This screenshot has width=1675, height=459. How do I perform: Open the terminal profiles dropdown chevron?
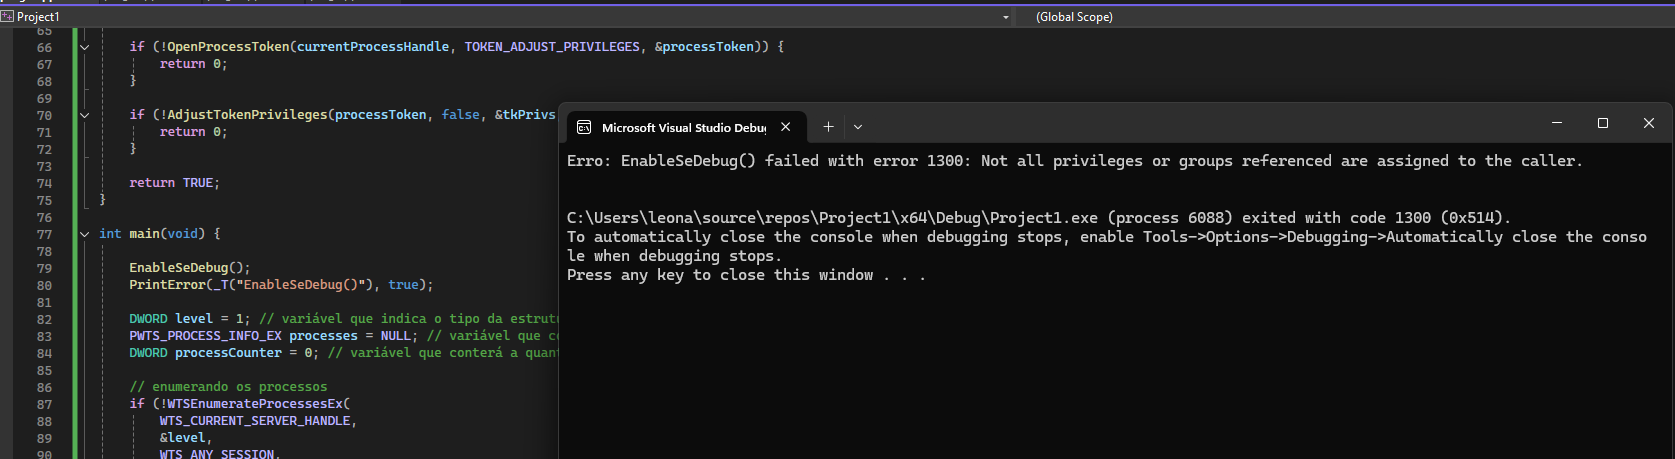(x=858, y=127)
